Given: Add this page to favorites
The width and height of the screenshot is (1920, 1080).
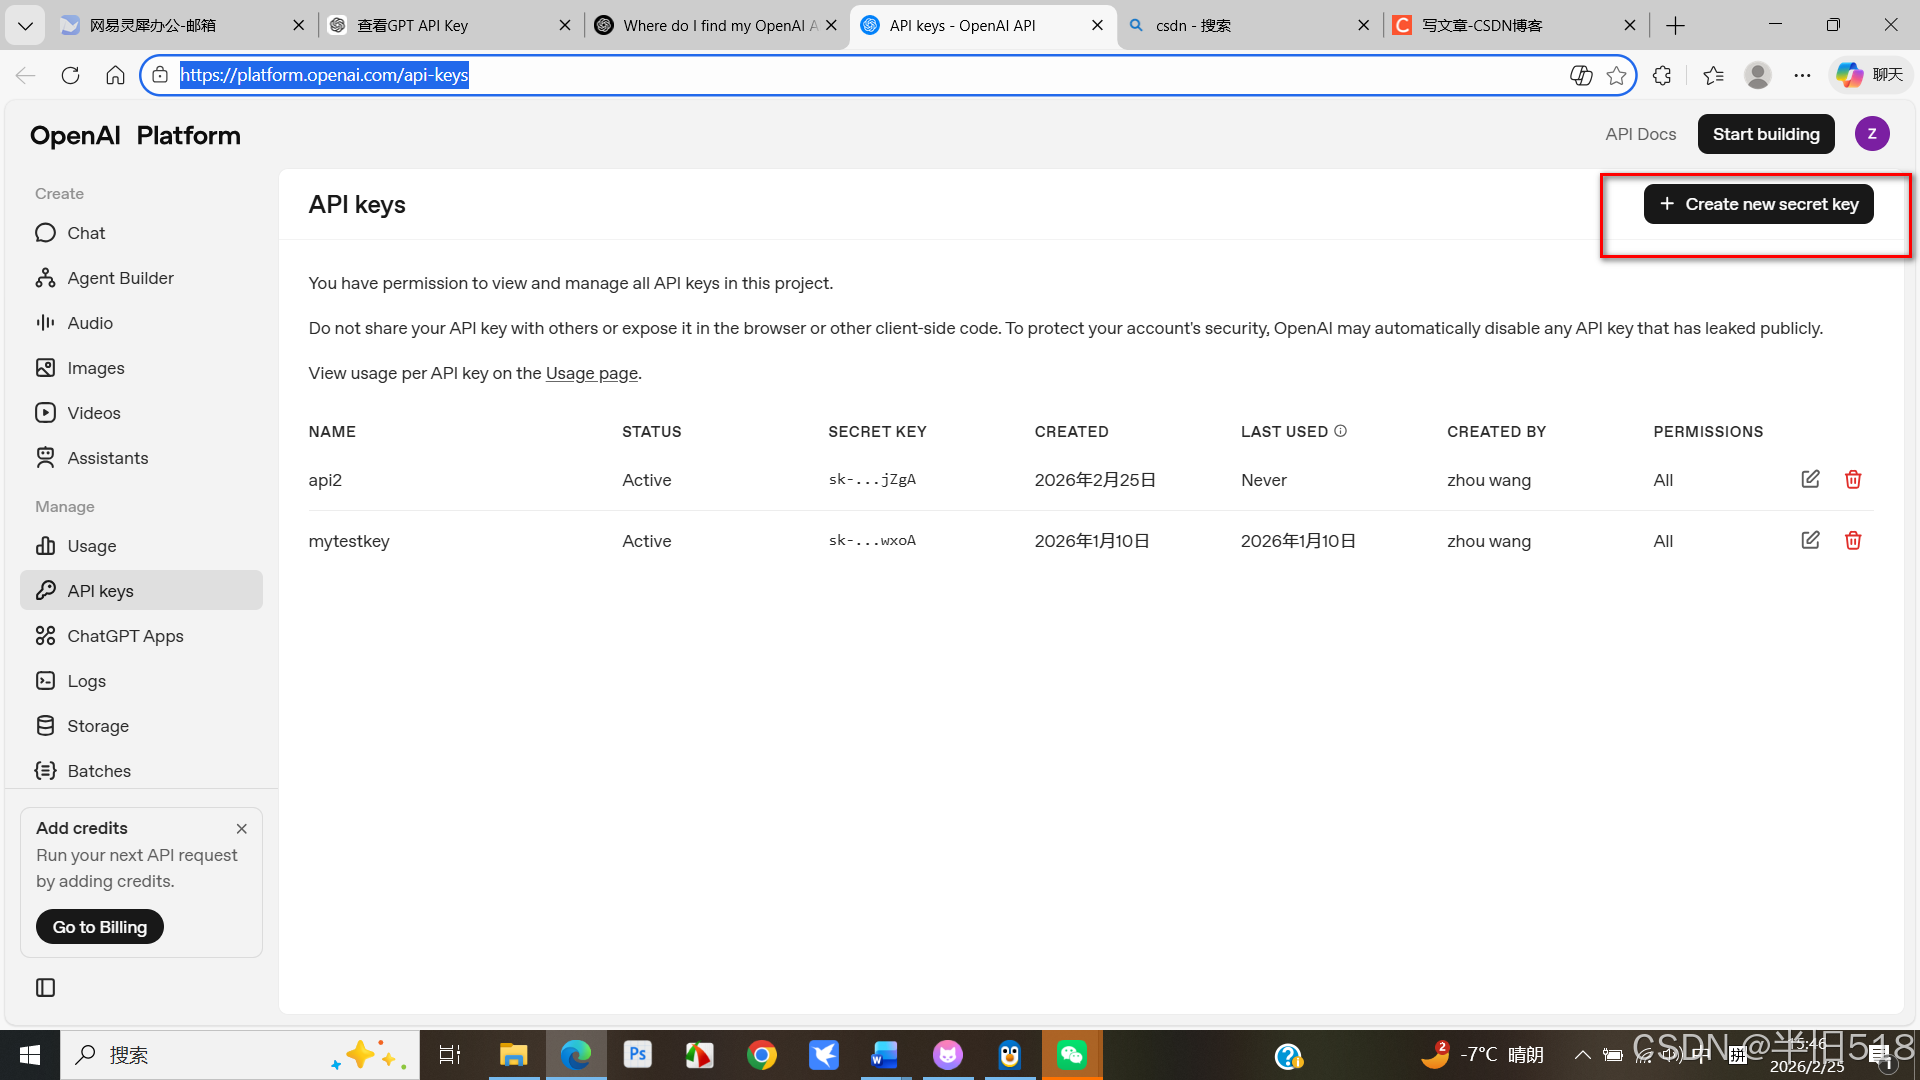Looking at the screenshot, I should [1616, 75].
